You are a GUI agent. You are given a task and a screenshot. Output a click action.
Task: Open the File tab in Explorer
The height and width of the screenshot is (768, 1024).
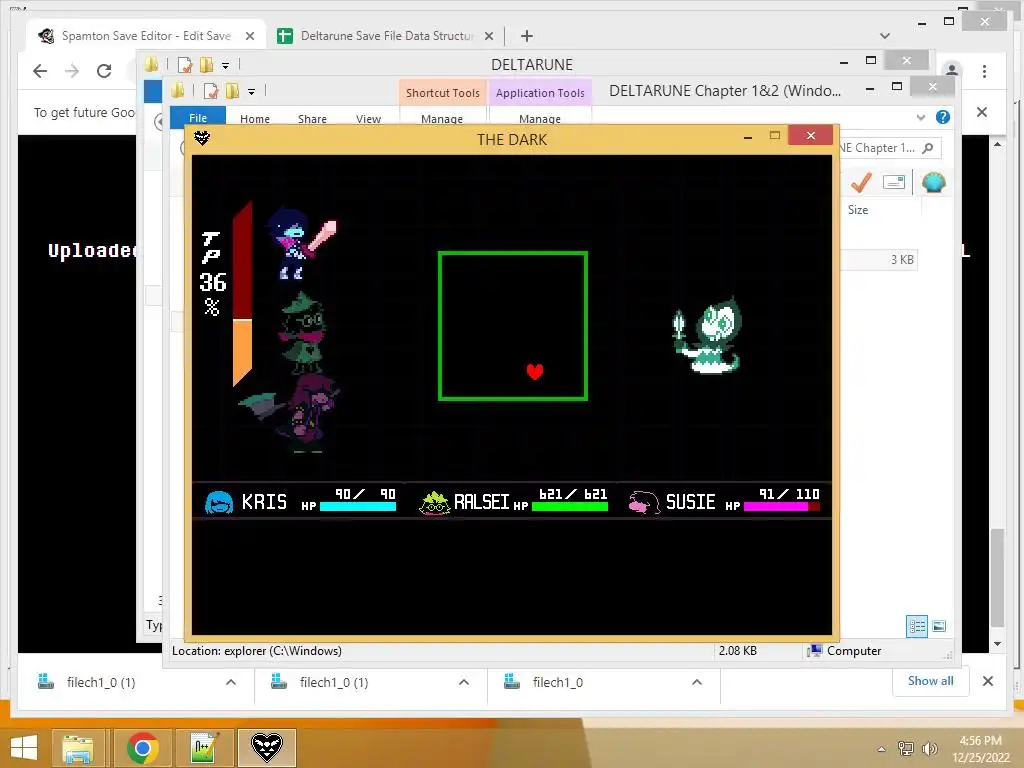(198, 118)
